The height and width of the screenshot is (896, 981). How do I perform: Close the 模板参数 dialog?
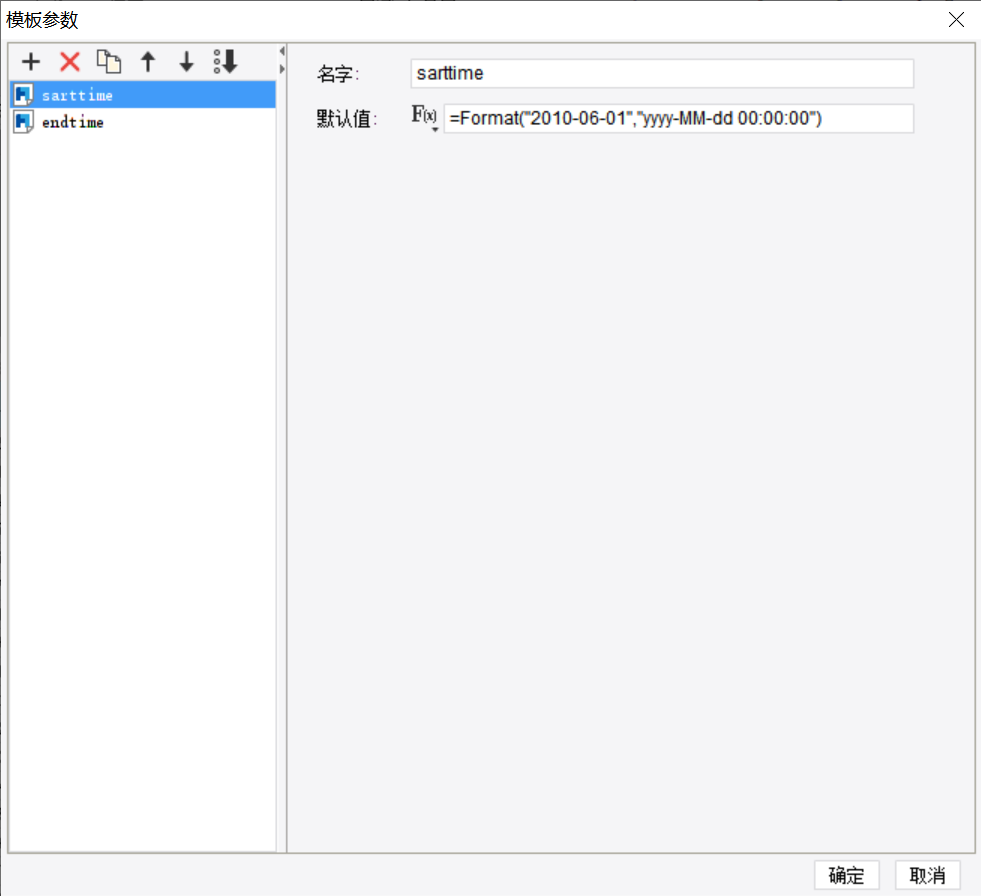(956, 20)
